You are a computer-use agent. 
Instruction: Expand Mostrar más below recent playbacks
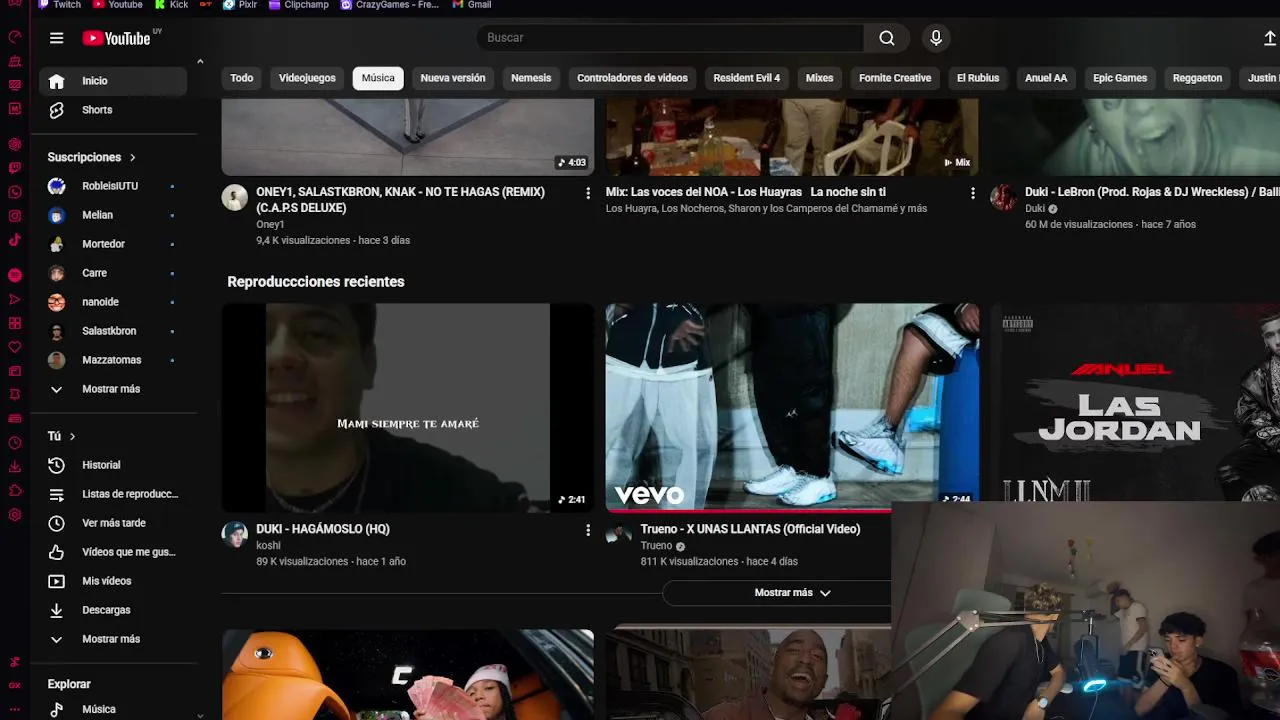click(792, 593)
